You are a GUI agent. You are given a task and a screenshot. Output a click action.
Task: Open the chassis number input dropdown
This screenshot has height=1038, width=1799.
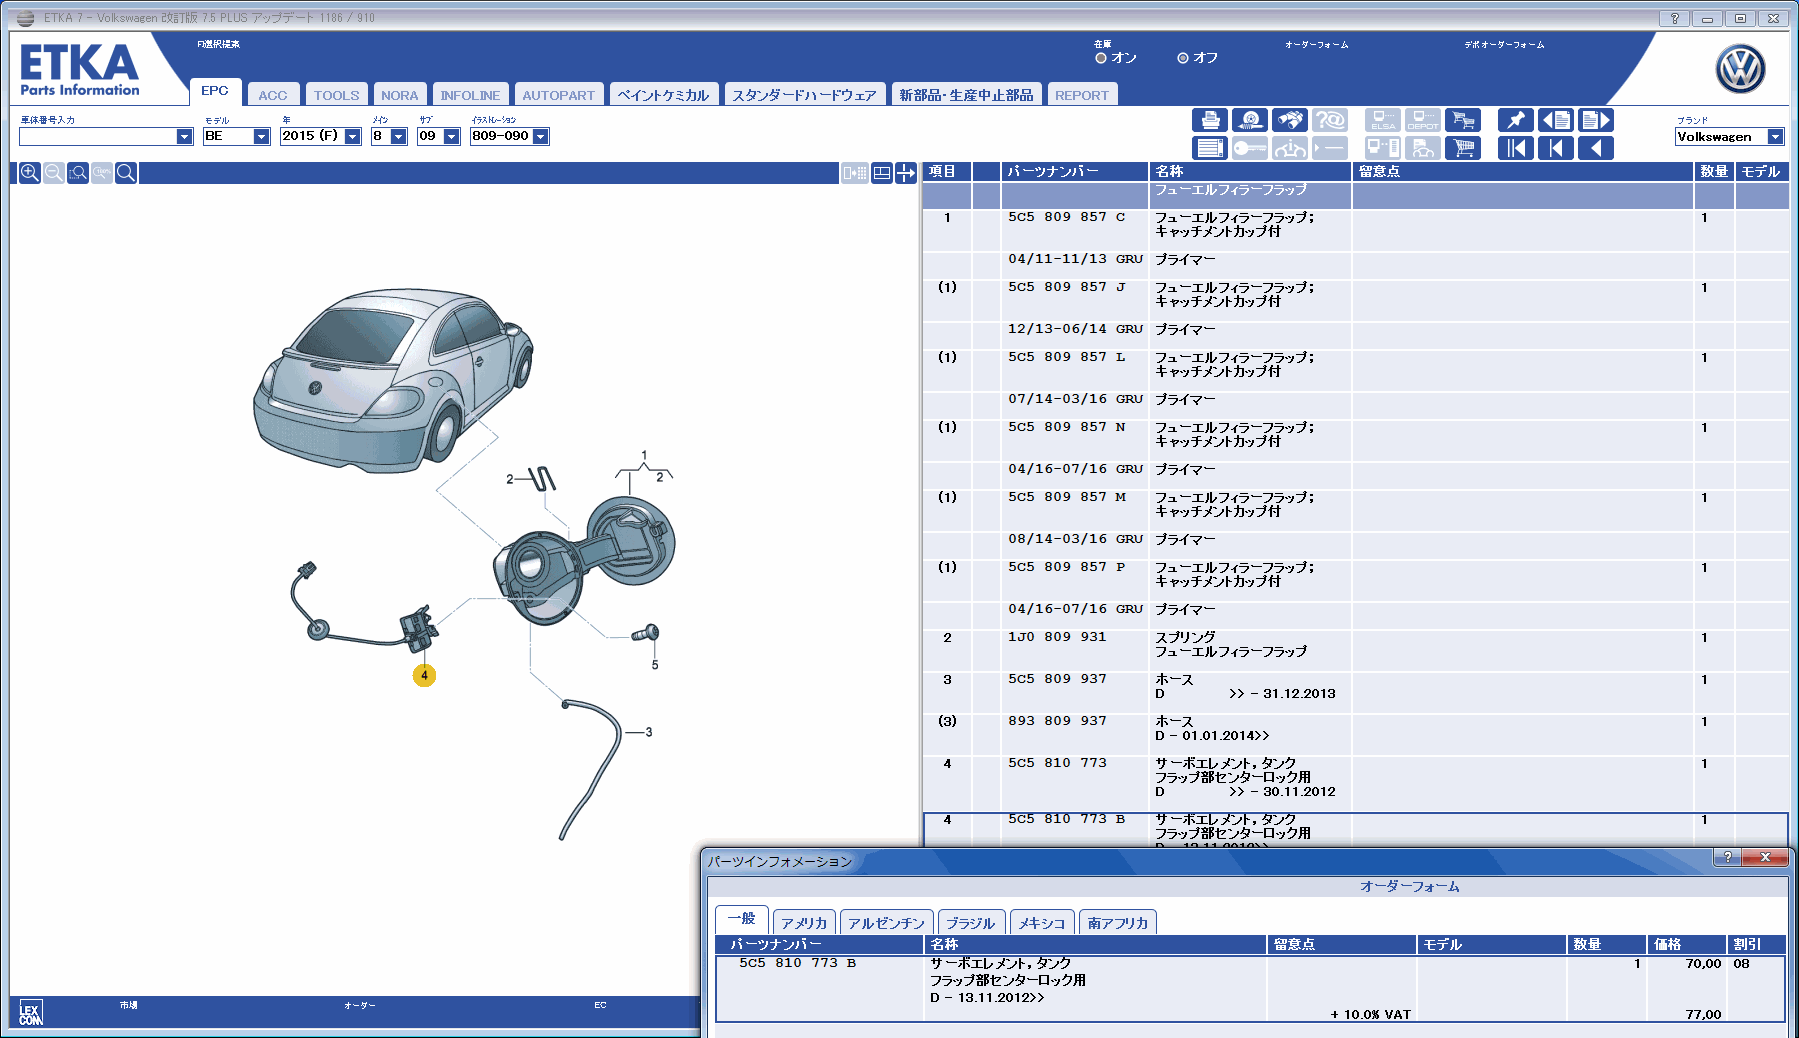tap(184, 137)
